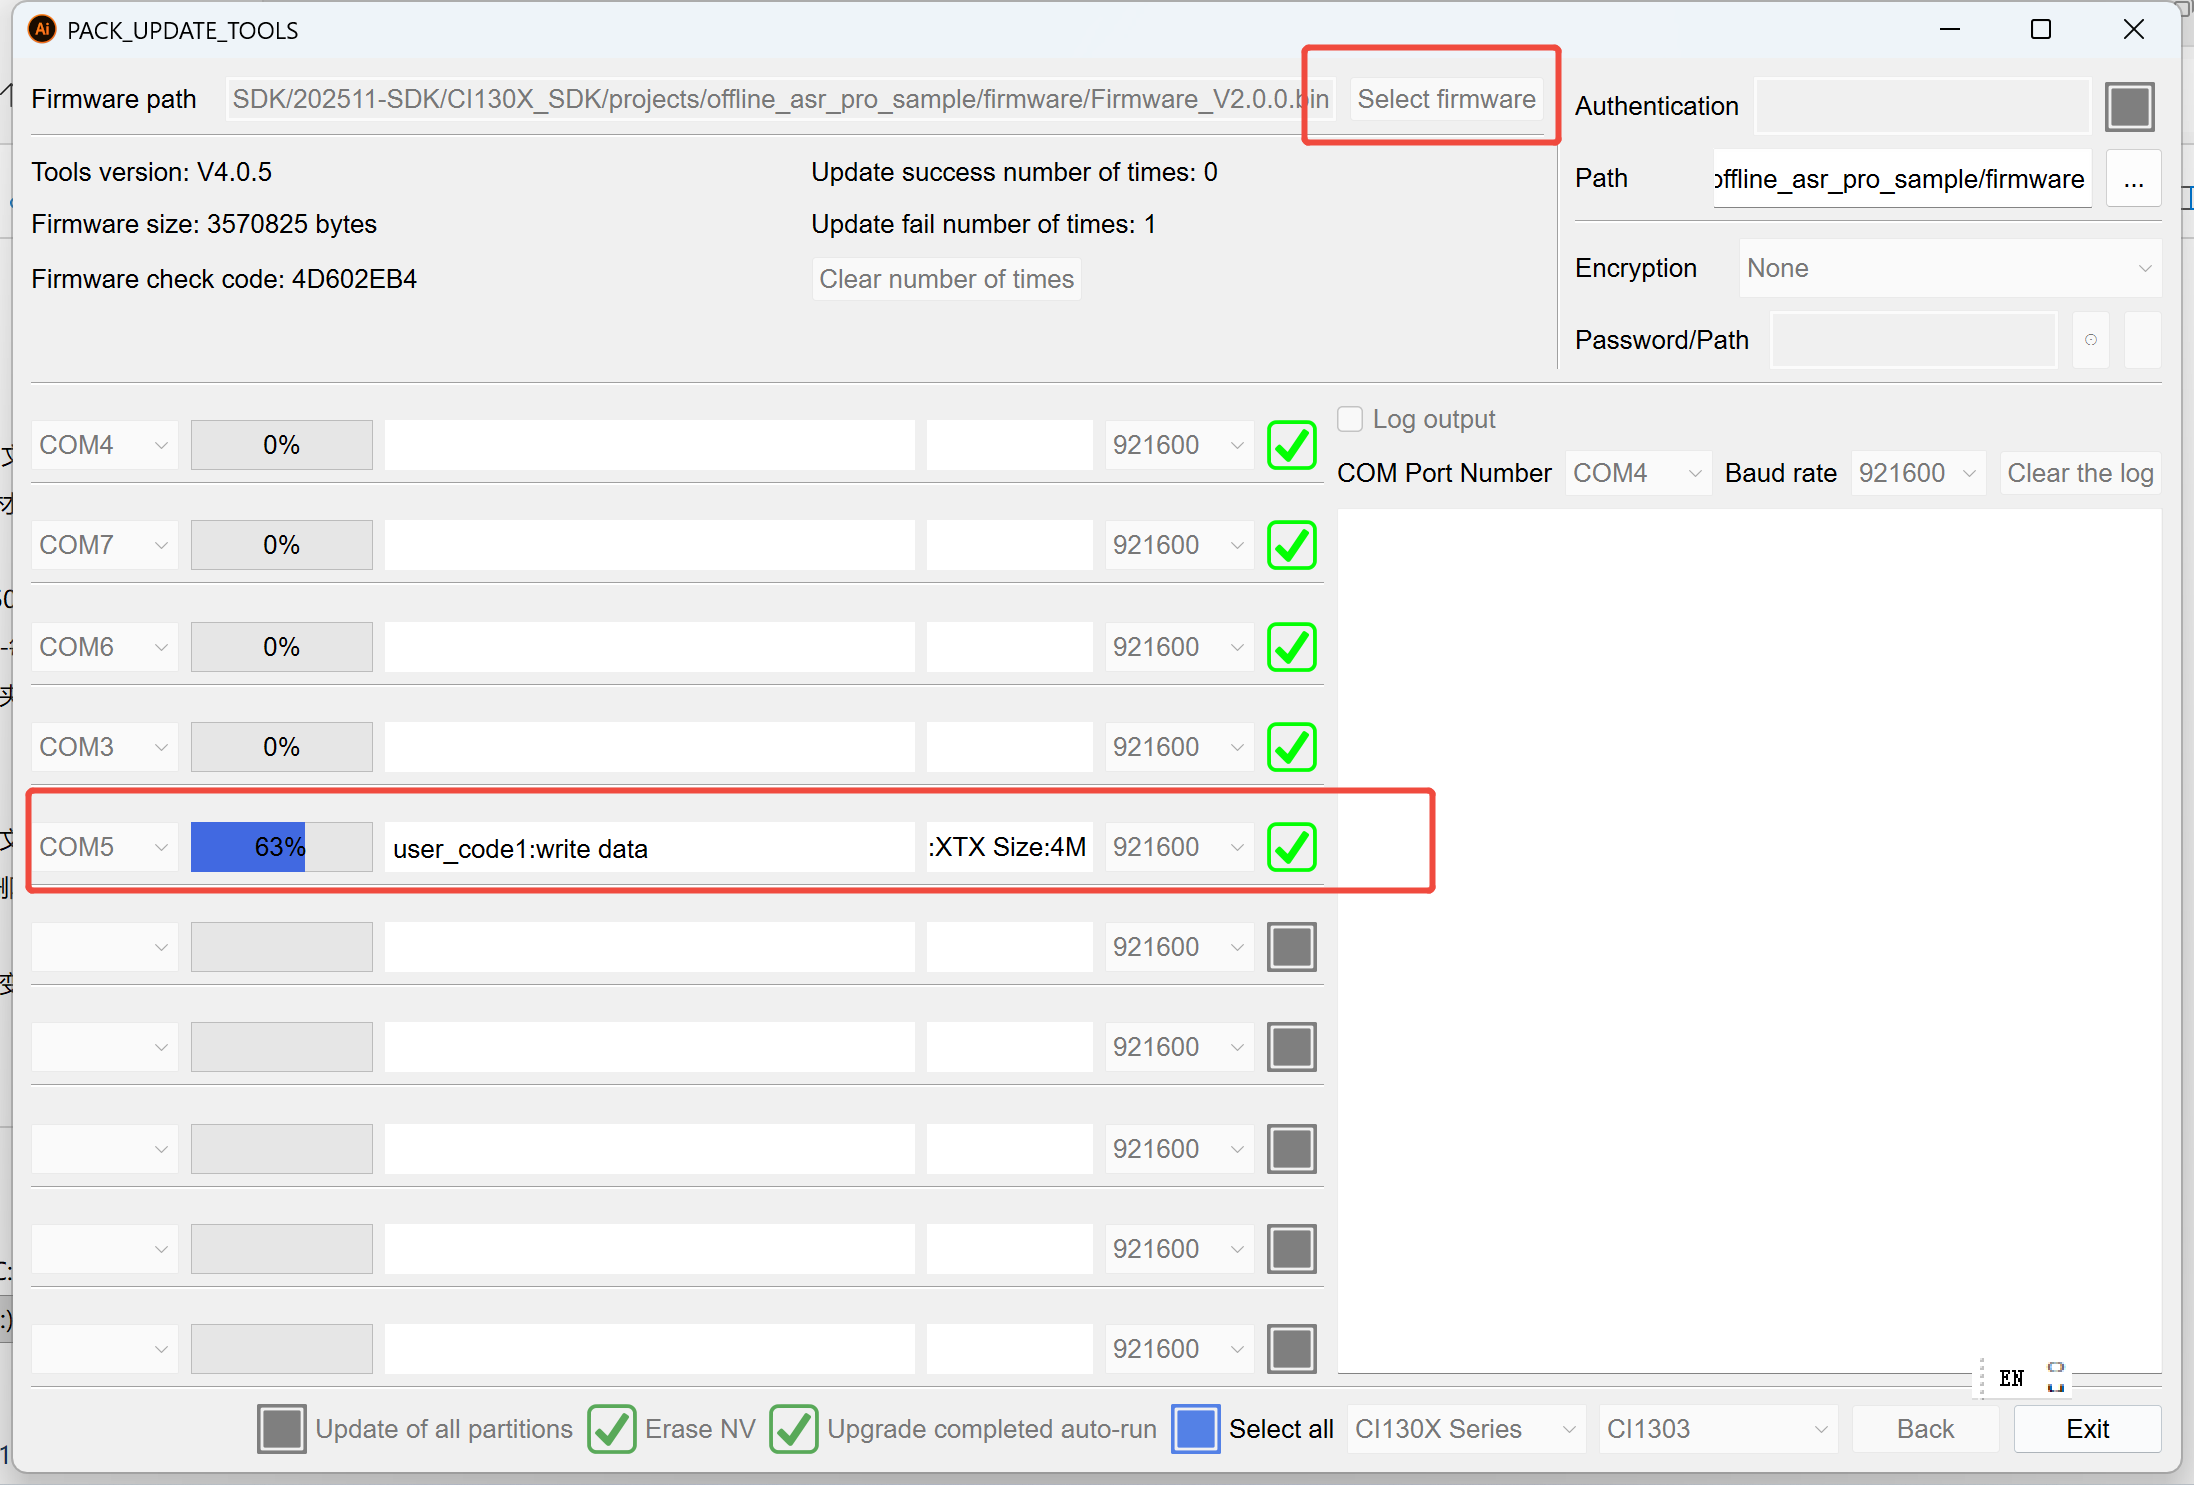Toggle off the COM5 row green checkmark
The width and height of the screenshot is (2194, 1485).
click(1291, 847)
